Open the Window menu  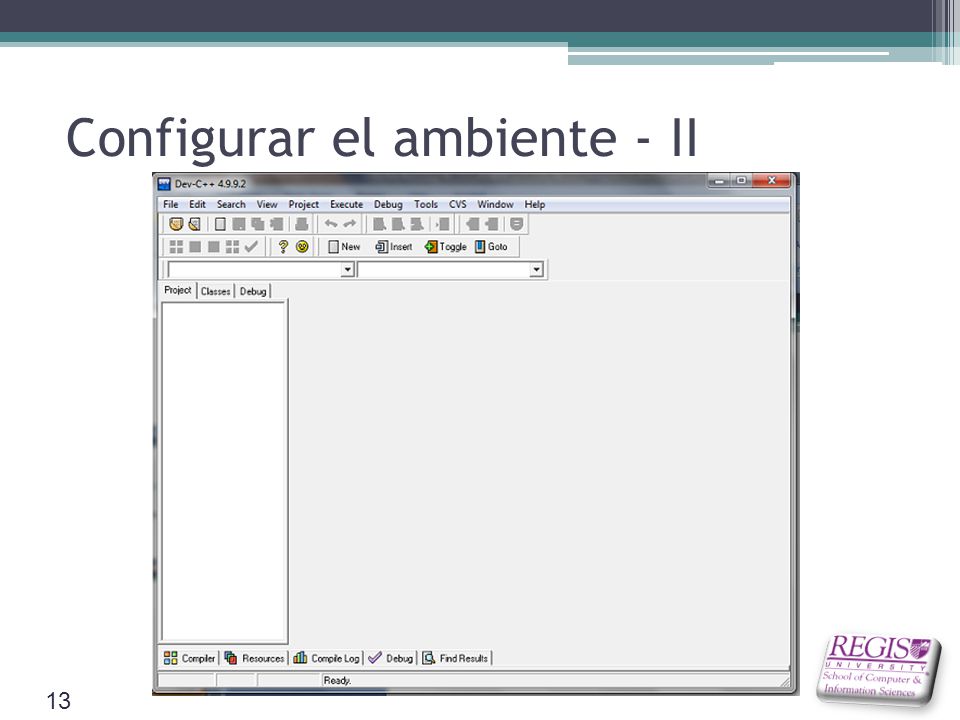click(495, 204)
